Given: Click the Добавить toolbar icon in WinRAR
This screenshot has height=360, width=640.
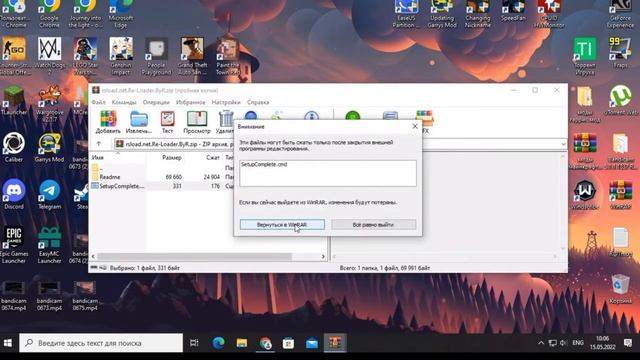Looking at the screenshot, I should pos(108,122).
